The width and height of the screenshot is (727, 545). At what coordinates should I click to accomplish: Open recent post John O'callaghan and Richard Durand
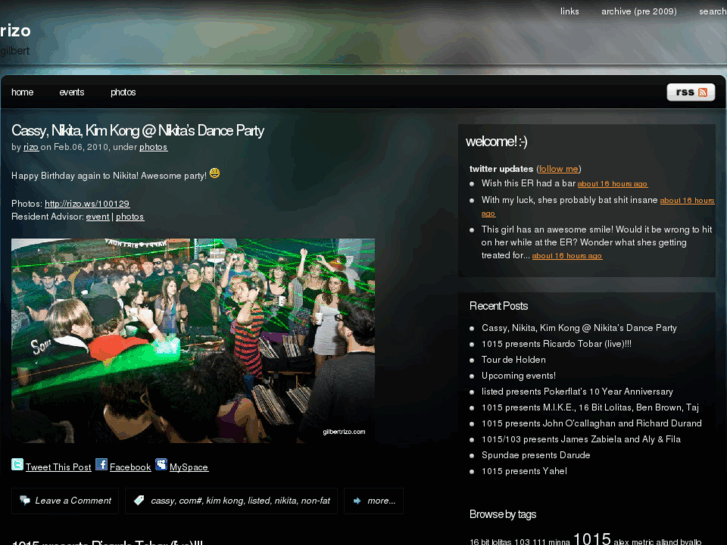pos(592,423)
